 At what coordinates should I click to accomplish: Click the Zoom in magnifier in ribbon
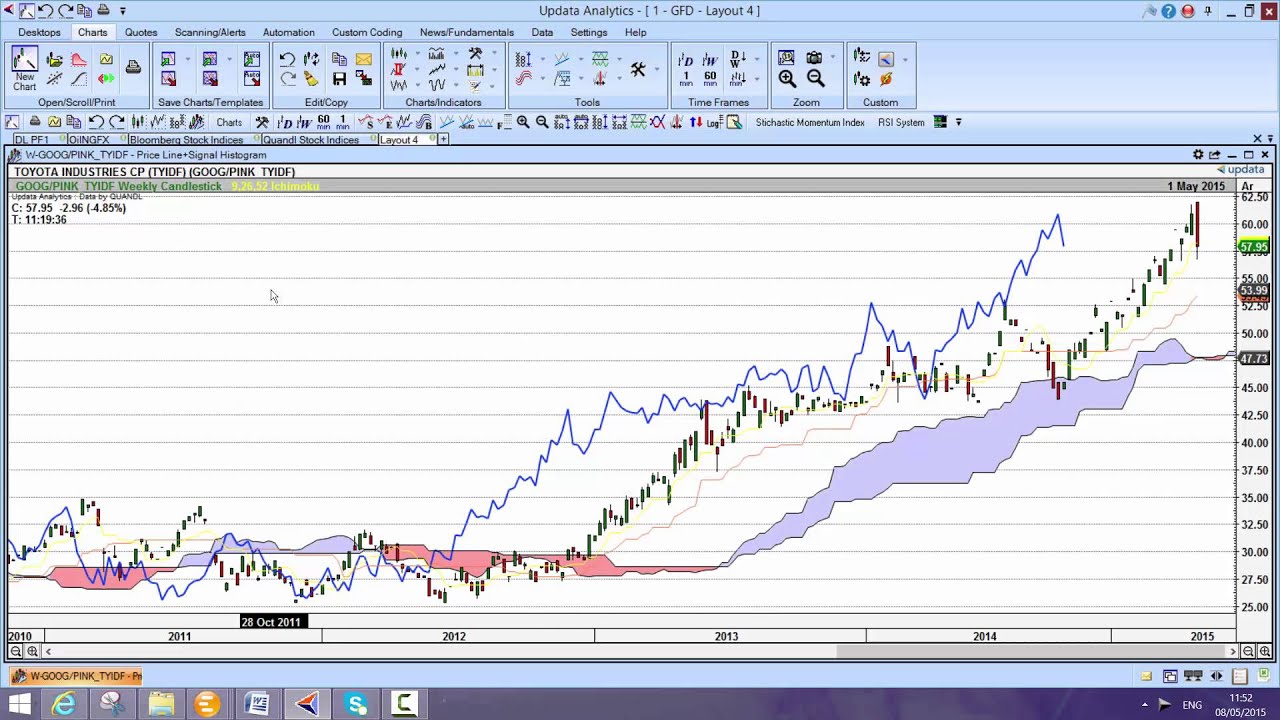[787, 79]
